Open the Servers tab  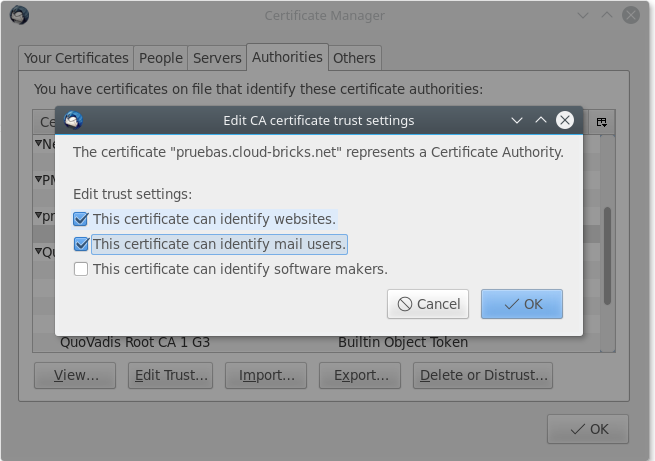(x=217, y=58)
